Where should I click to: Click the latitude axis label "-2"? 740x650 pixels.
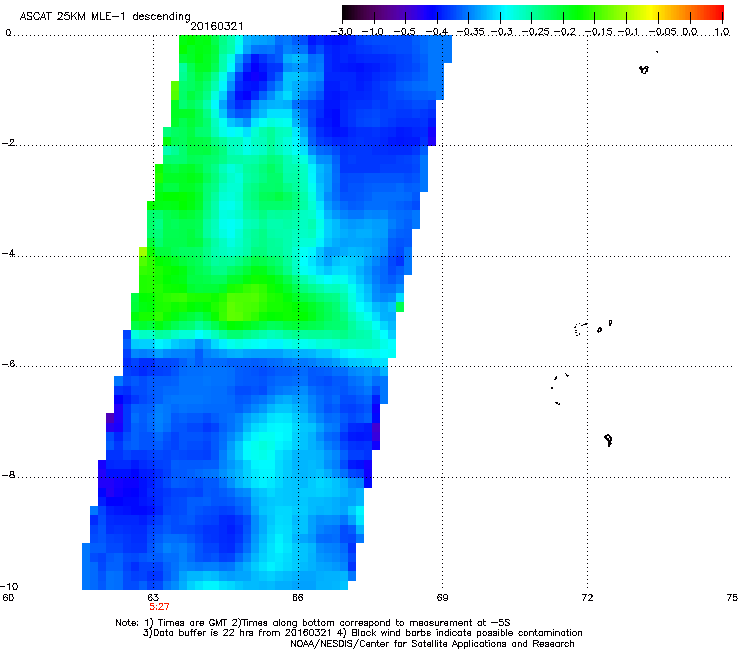pos(9,143)
